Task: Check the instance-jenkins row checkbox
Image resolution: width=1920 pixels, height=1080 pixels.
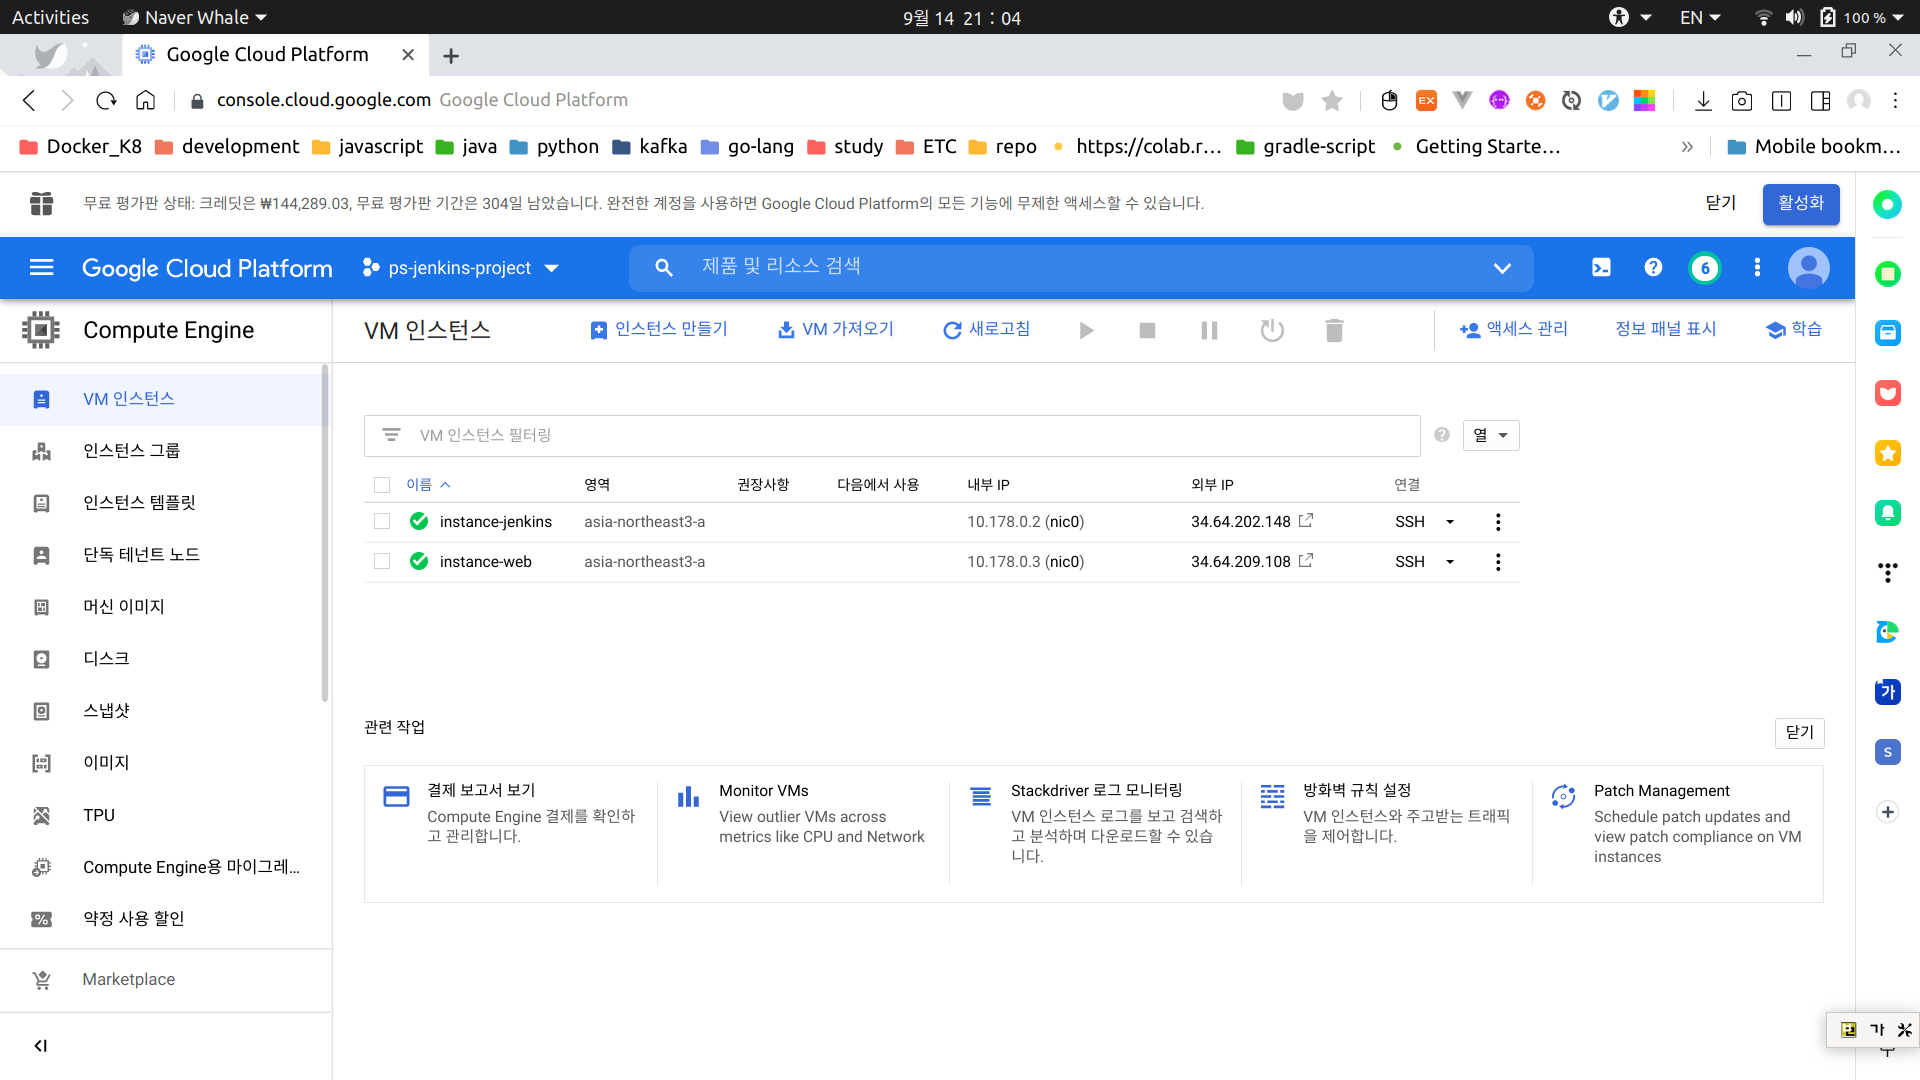Action: click(x=382, y=522)
